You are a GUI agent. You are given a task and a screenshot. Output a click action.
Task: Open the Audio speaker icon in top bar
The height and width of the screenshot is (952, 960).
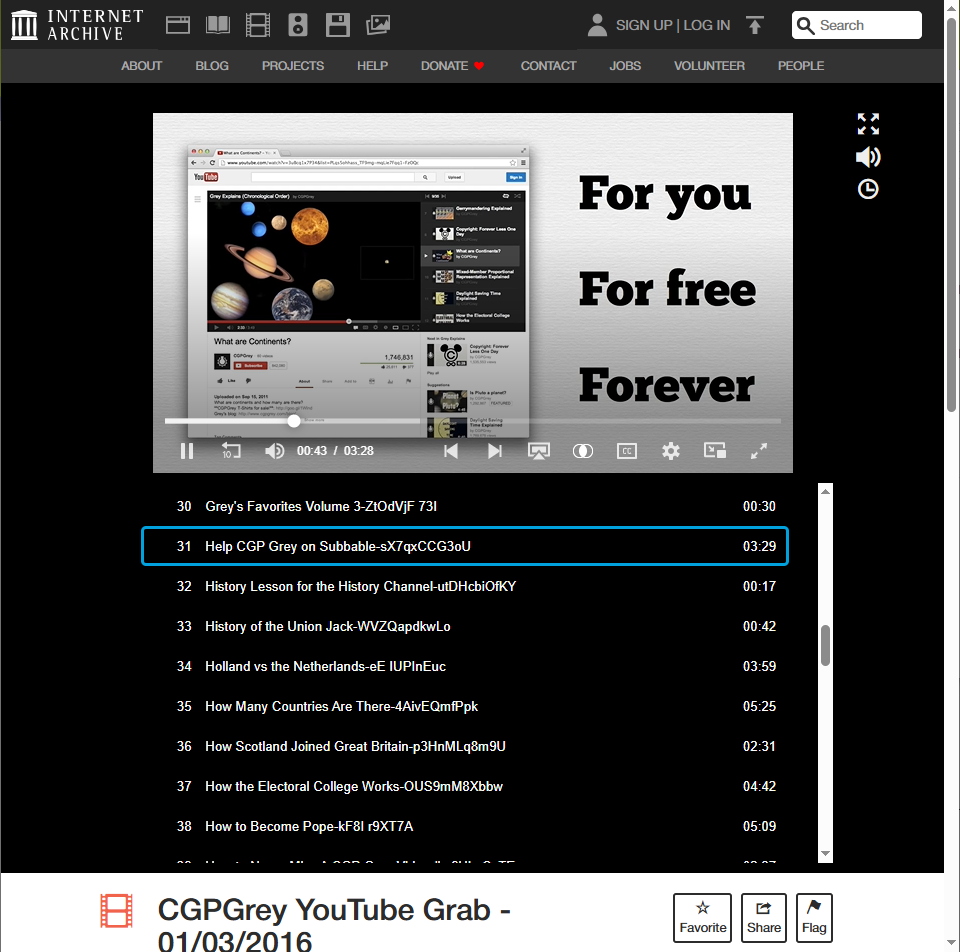298,25
